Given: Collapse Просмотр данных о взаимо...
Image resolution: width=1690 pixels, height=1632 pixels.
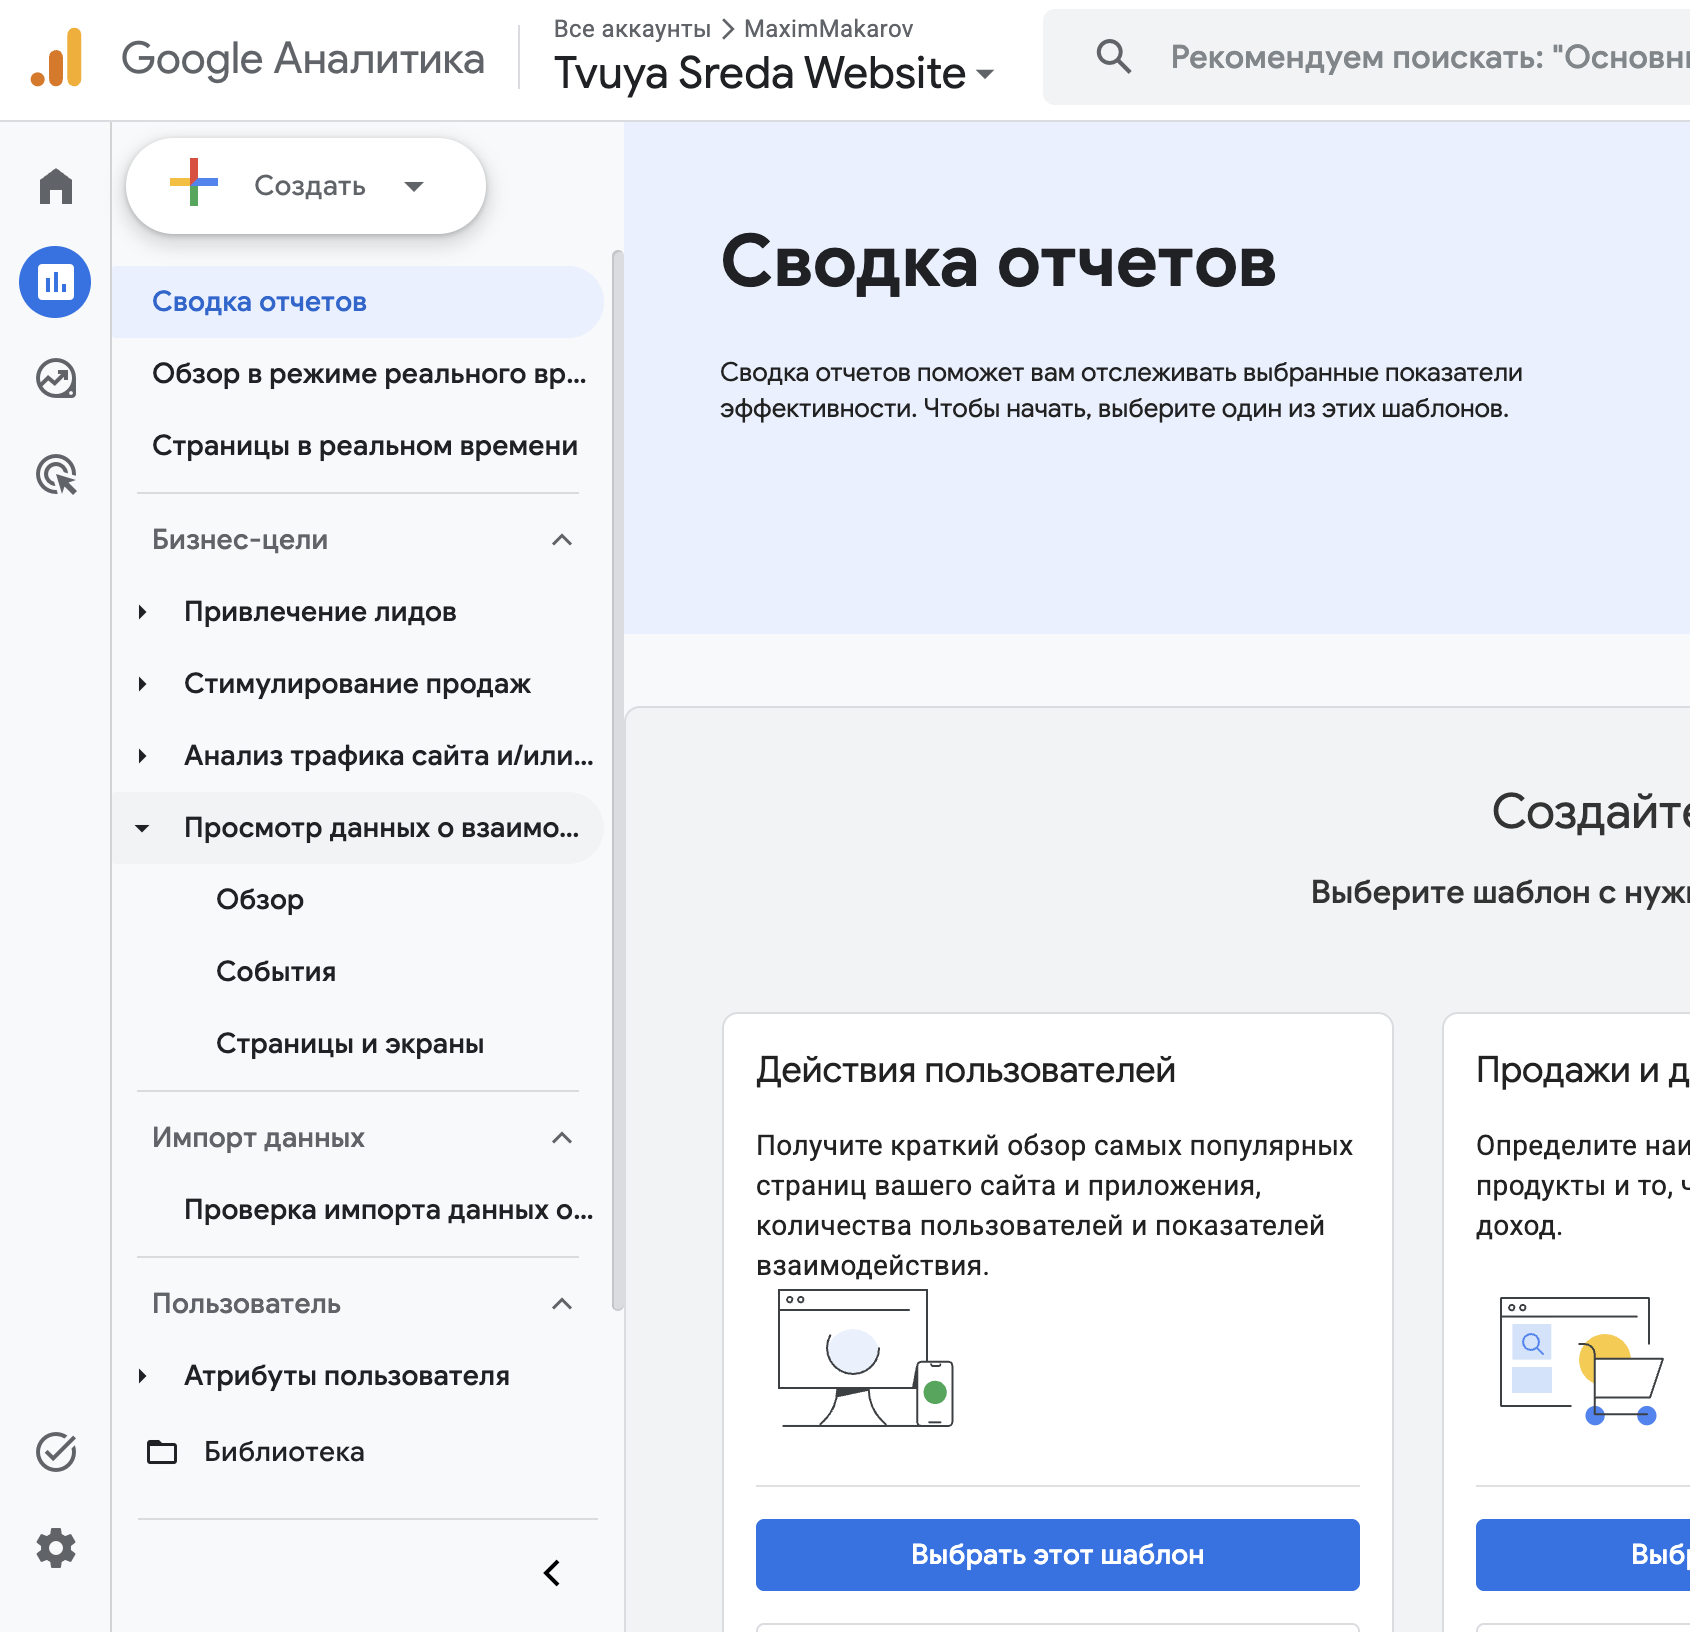Looking at the screenshot, I should coord(142,828).
